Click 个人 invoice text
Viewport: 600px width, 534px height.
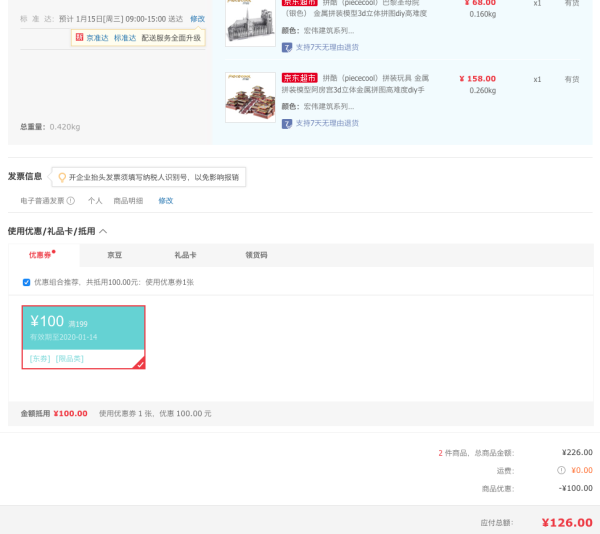click(x=95, y=201)
